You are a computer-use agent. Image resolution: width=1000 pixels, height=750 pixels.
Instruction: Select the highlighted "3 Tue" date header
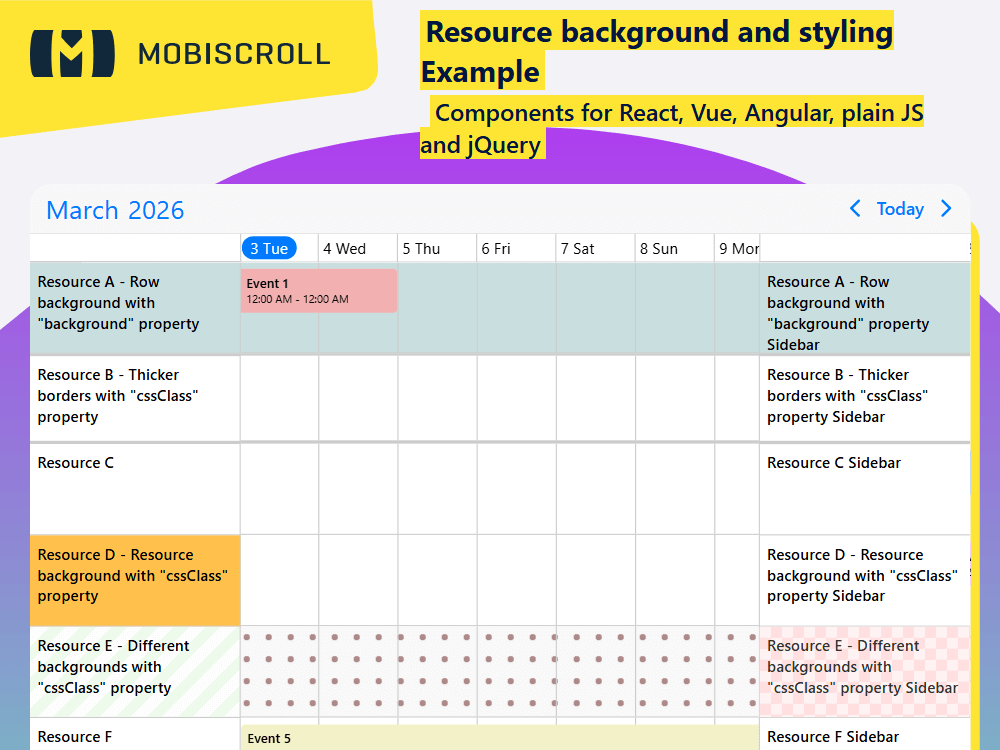coord(268,247)
